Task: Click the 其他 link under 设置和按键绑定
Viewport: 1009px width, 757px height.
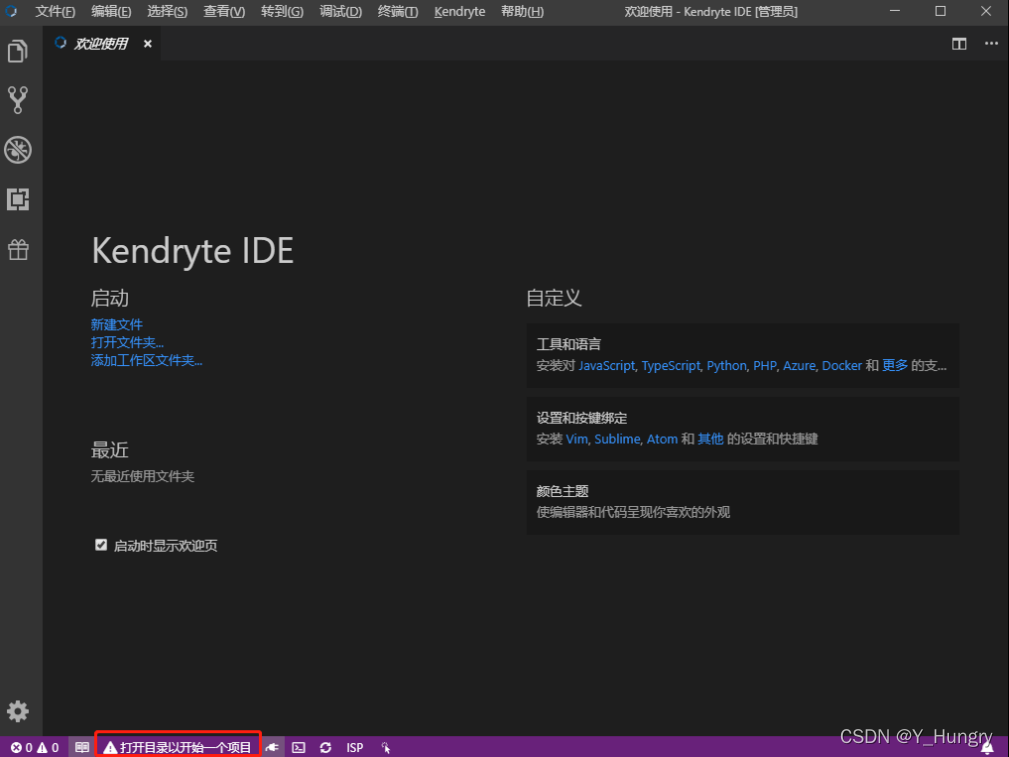Action: [710, 439]
